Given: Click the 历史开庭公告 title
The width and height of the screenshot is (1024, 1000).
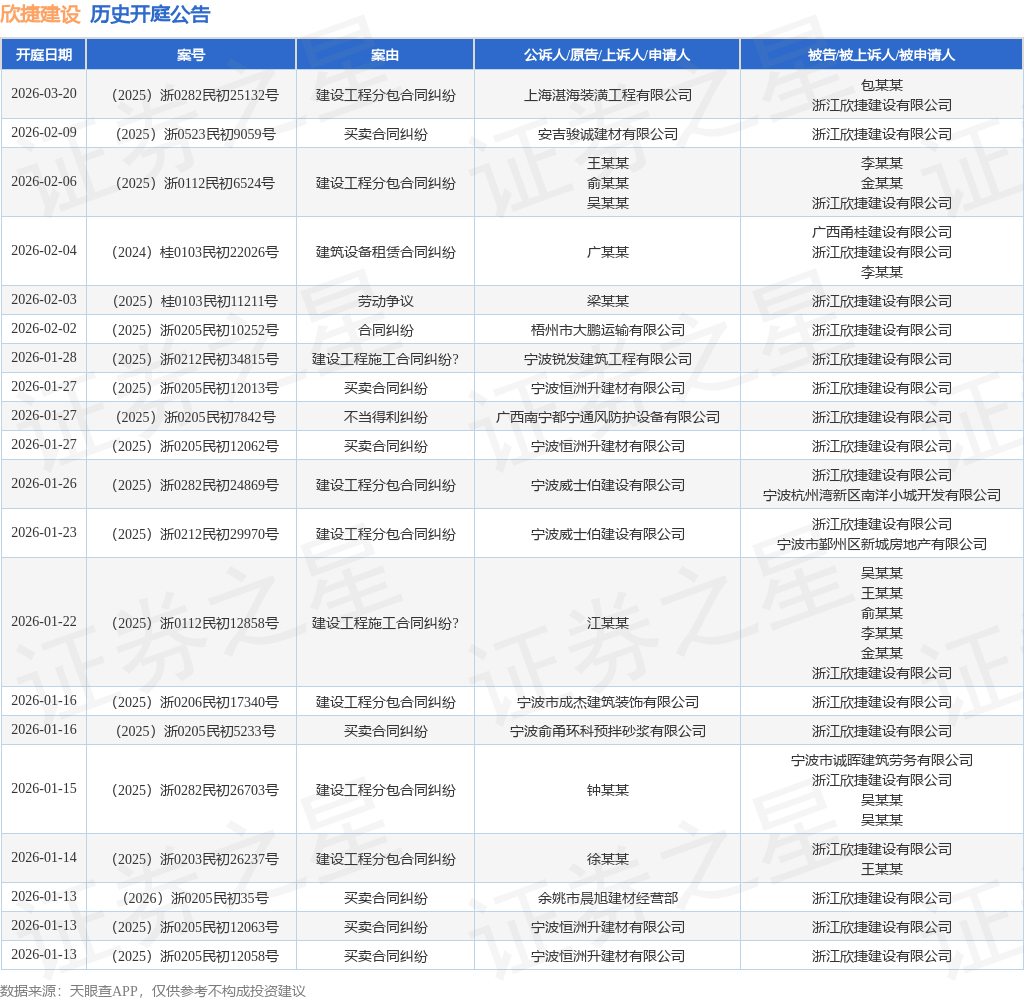Looking at the screenshot, I should (x=150, y=14).
